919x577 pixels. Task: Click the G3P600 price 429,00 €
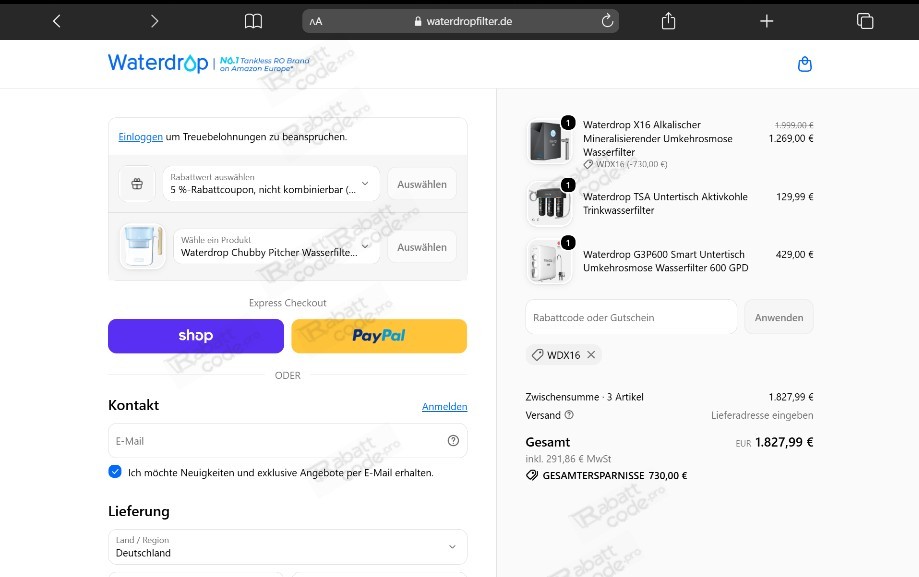point(794,254)
